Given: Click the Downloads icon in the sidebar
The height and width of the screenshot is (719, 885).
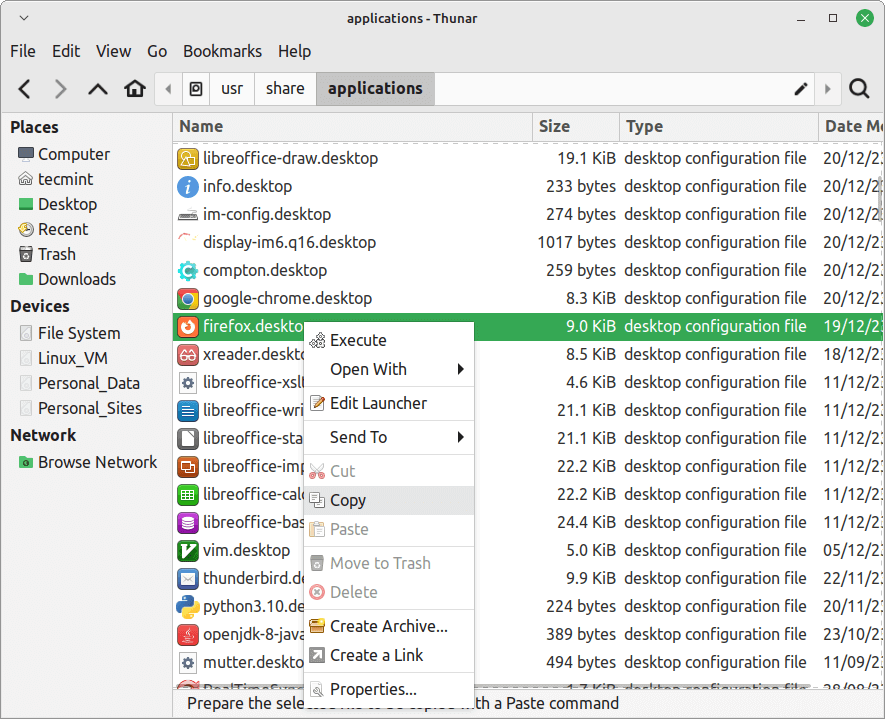Looking at the screenshot, I should pyautogui.click(x=26, y=279).
